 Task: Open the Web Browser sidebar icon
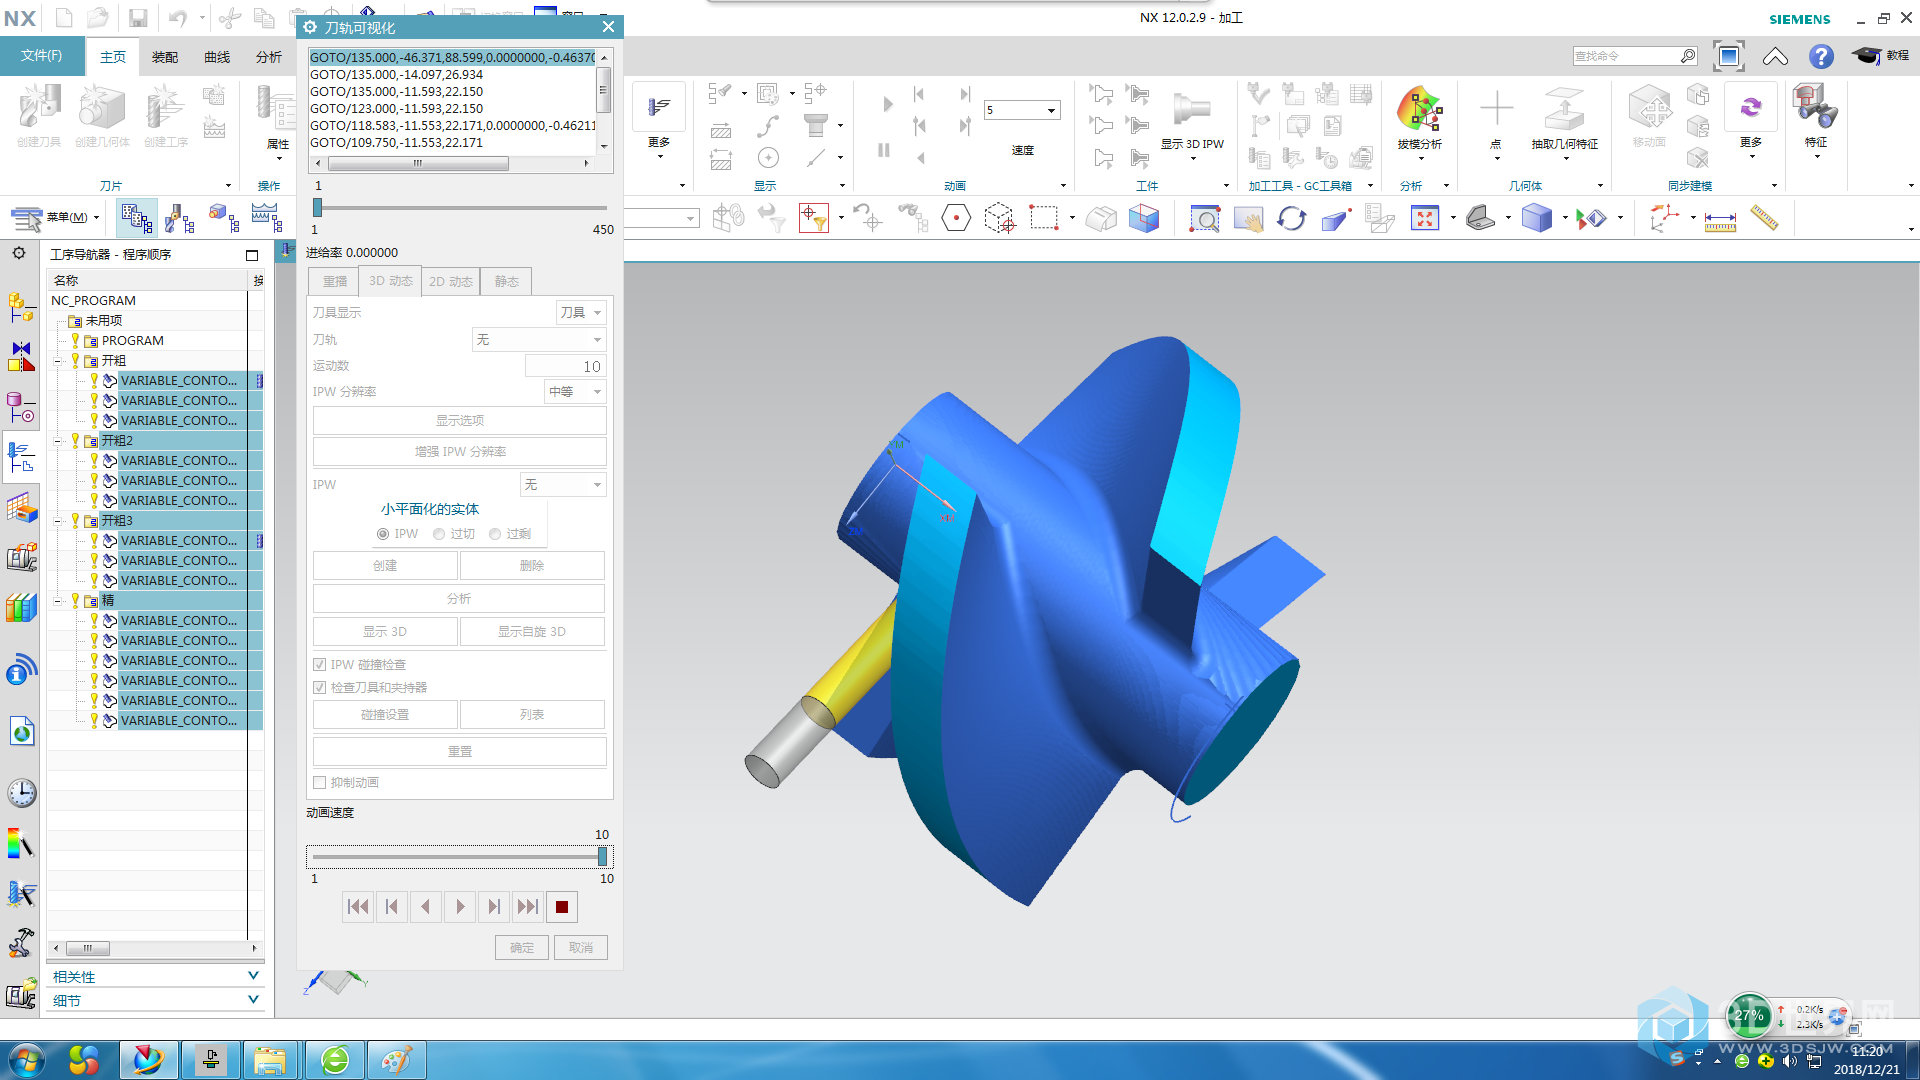tap(21, 732)
